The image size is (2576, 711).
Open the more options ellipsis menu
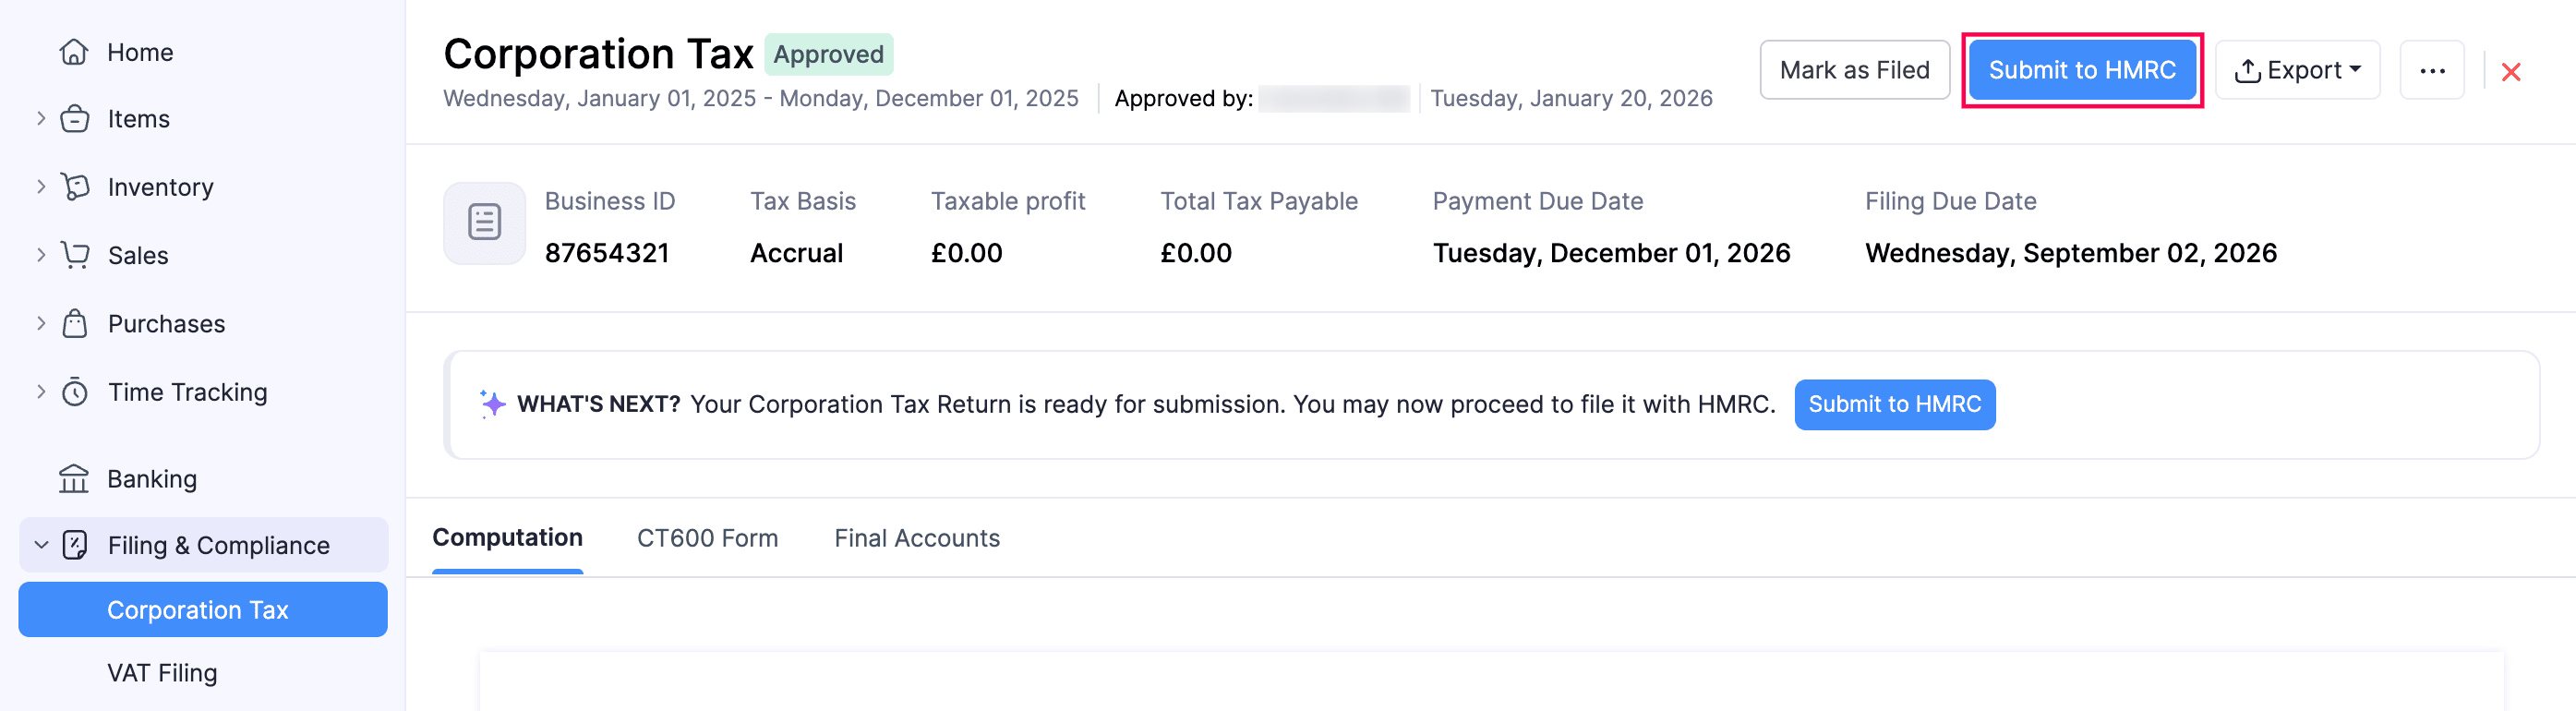(x=2433, y=70)
